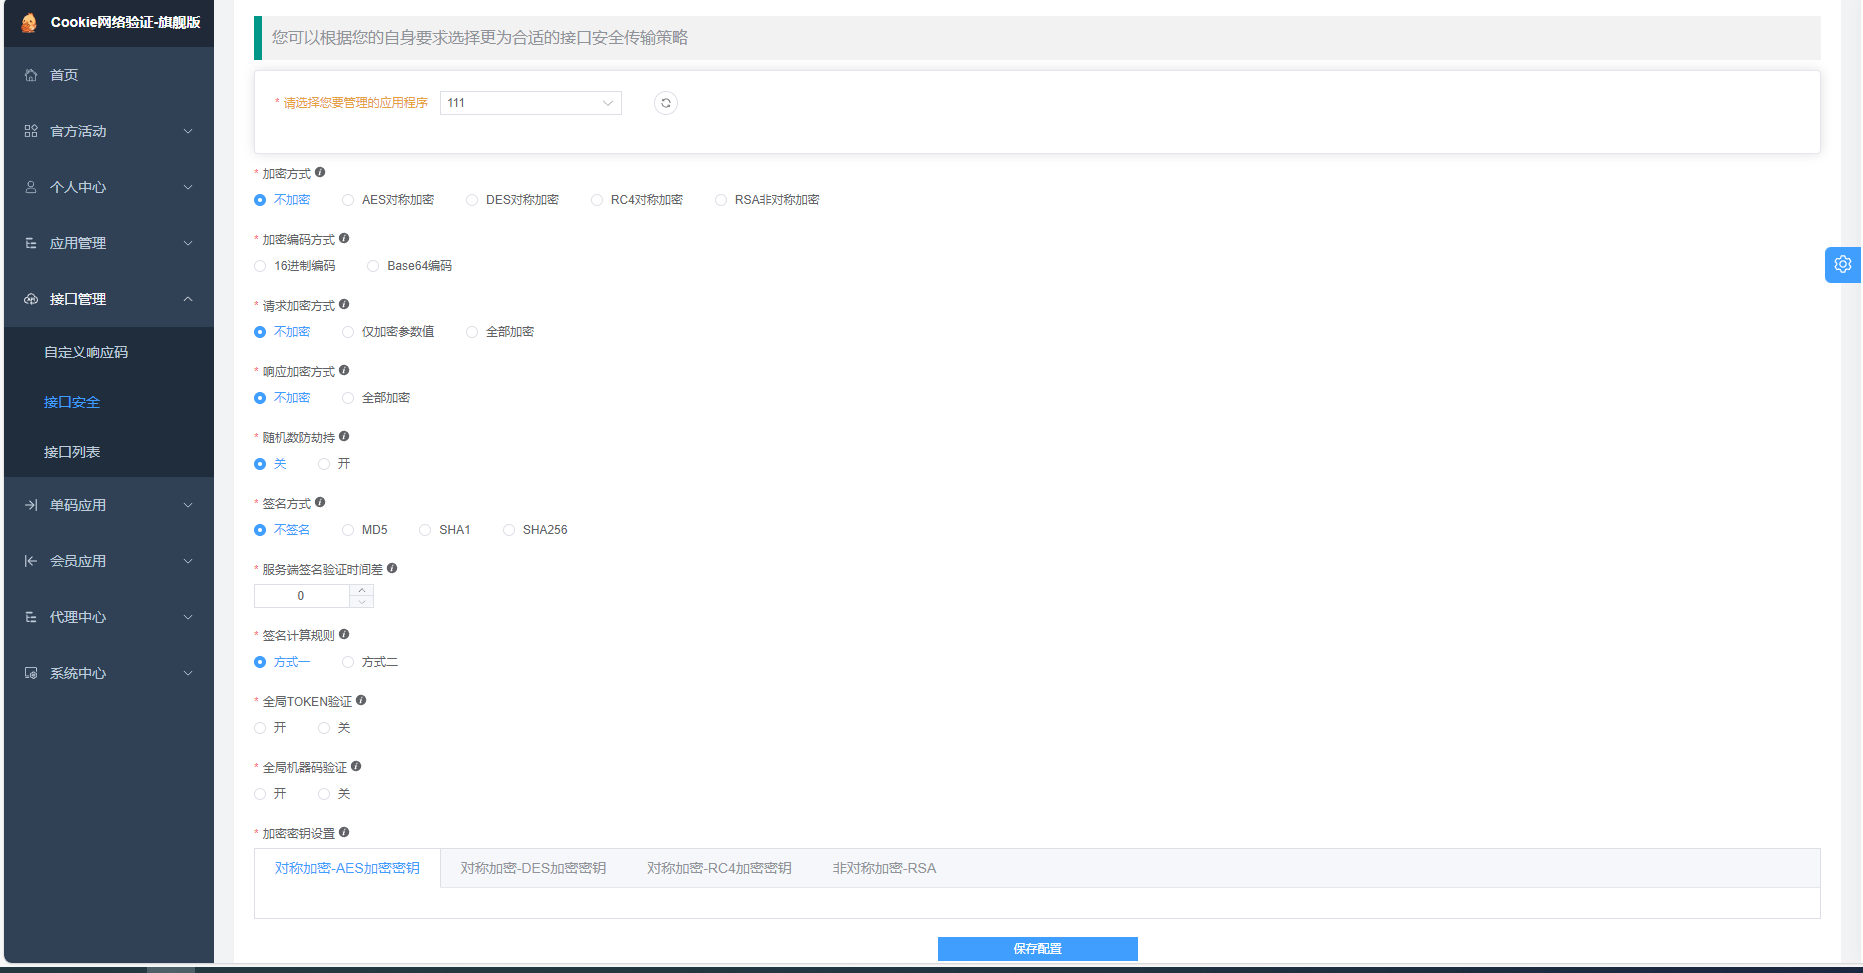1863x973 pixels.
Task: Click the list icon beside 代理中心
Action: (x=31, y=617)
